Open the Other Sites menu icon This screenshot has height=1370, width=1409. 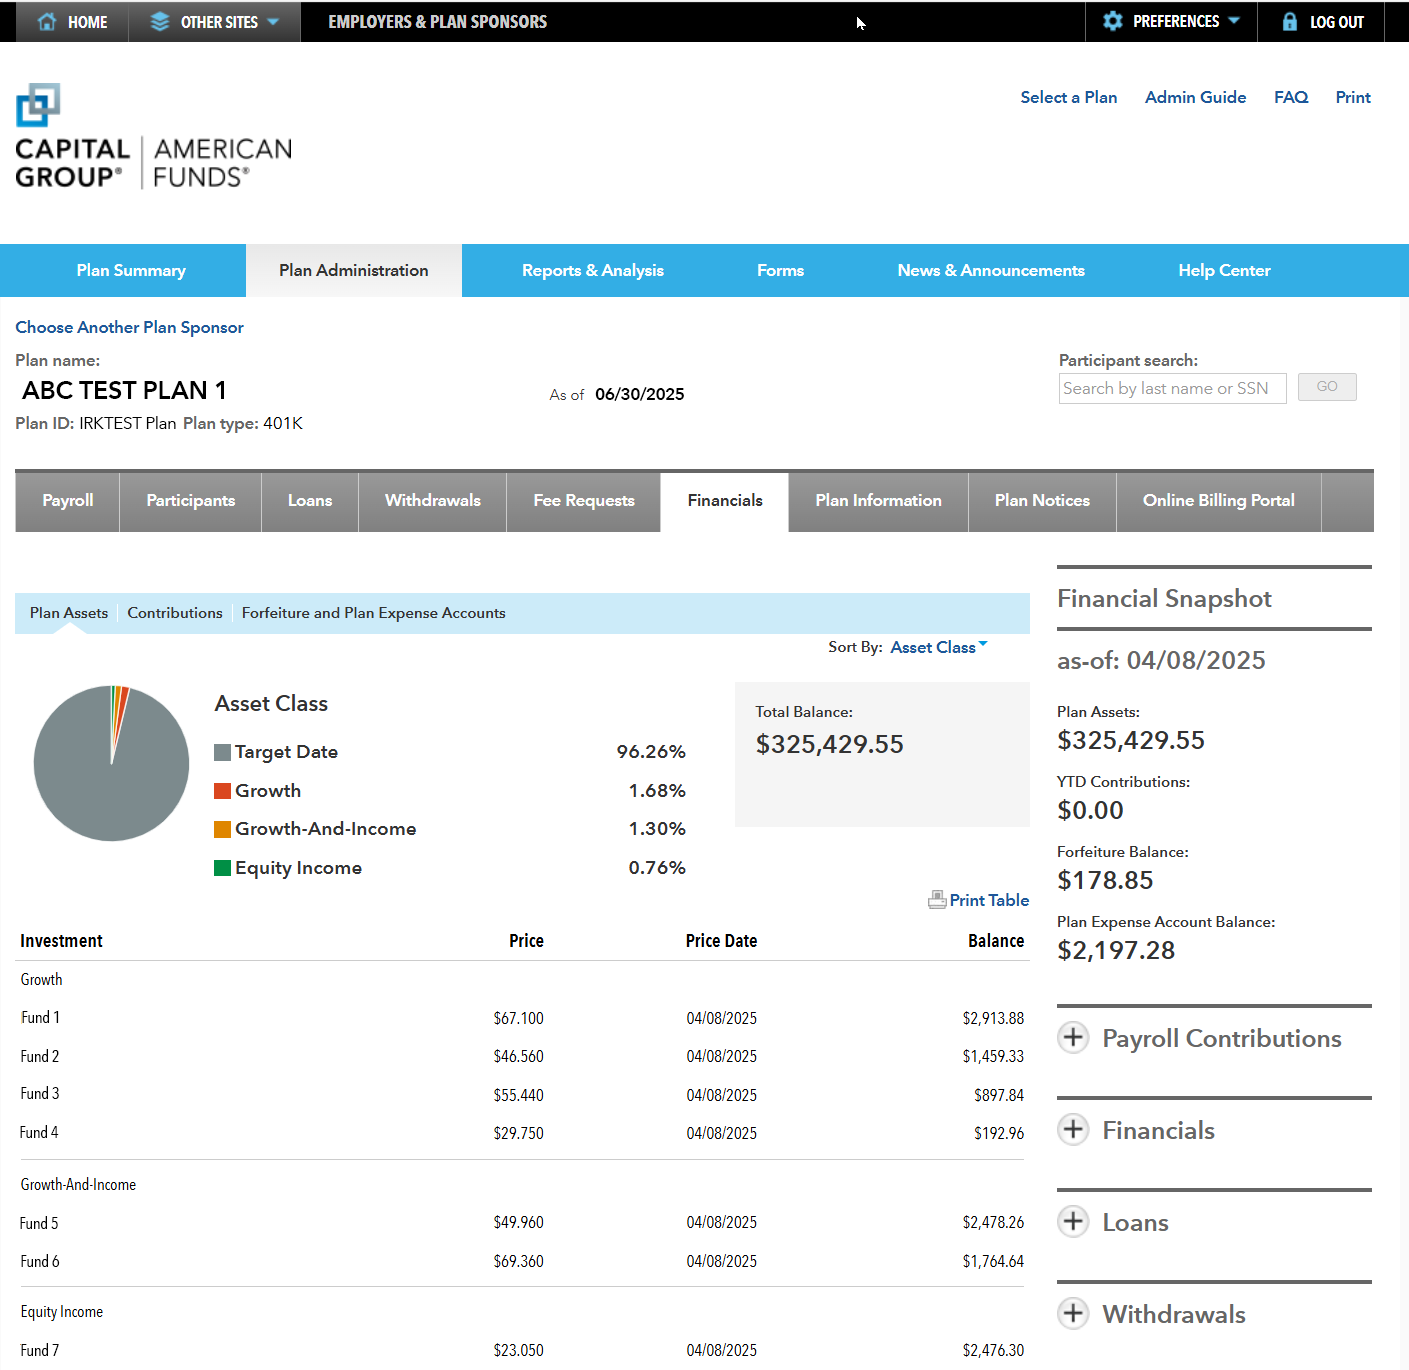click(x=160, y=21)
